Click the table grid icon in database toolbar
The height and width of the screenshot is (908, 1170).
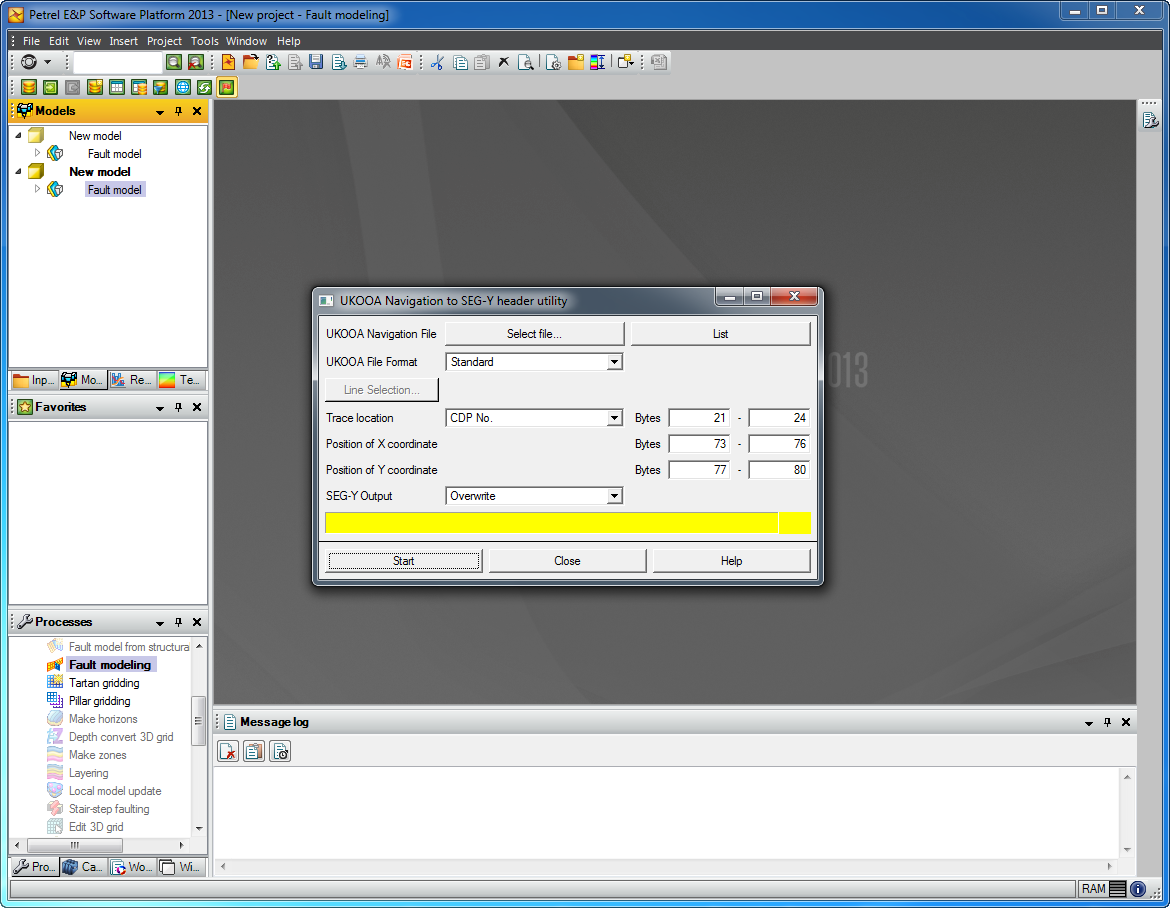pyautogui.click(x=116, y=87)
